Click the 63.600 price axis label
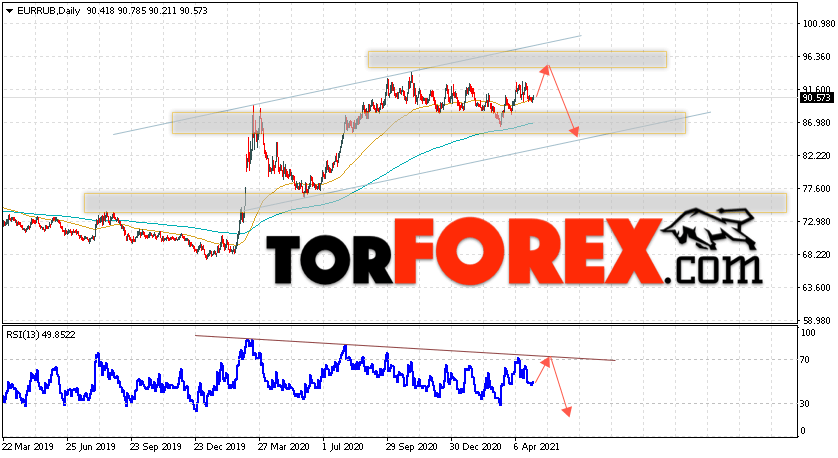Viewport: 838px width, 458px height. [x=818, y=288]
